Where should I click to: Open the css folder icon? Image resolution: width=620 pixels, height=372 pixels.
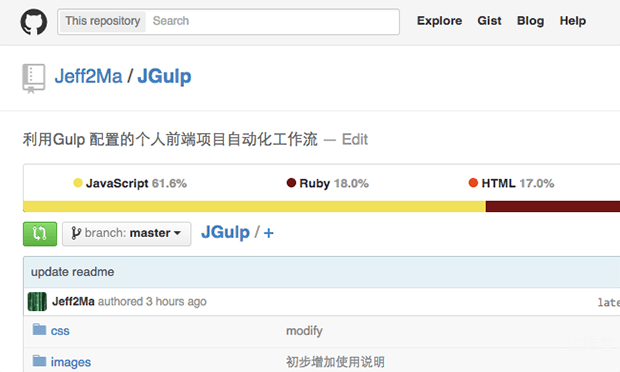pyautogui.click(x=39, y=329)
